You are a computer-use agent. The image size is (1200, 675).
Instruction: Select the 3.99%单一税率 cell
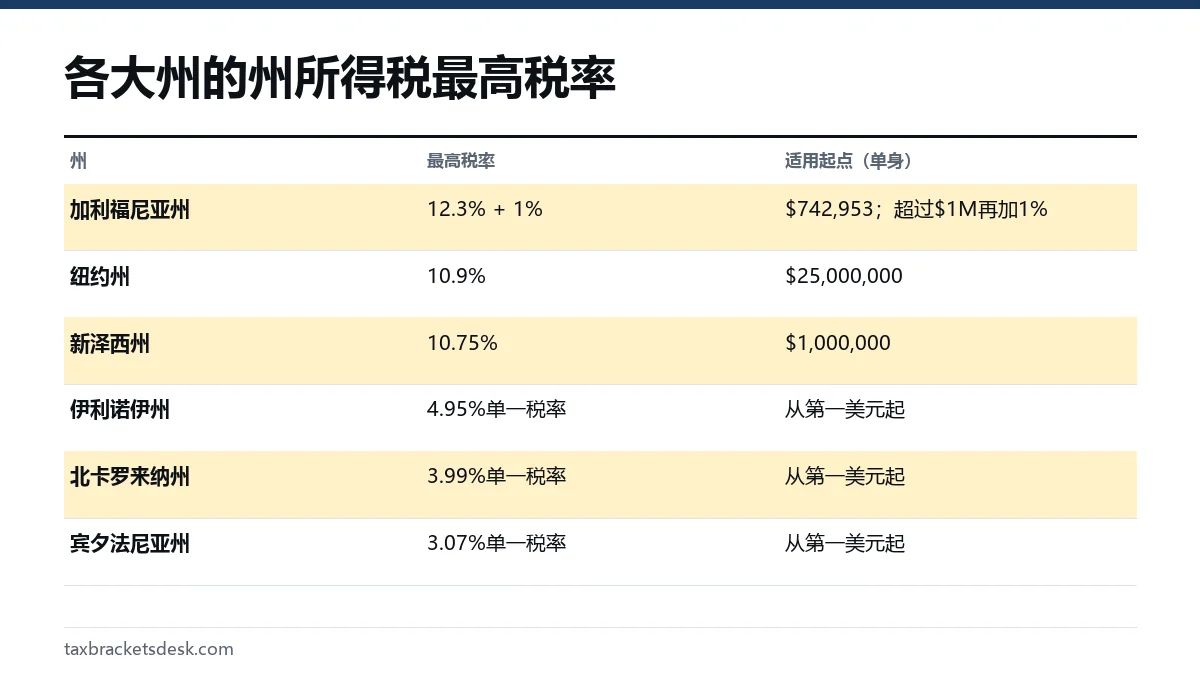[497, 477]
